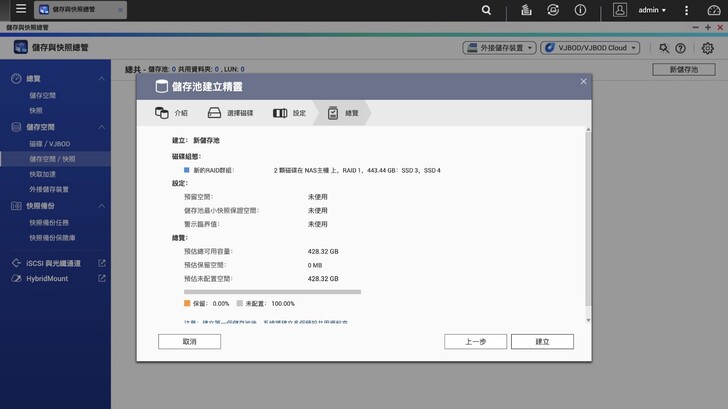This screenshot has width=728, height=409.
Task: Click the help question mark icon
Action: pos(681,48)
